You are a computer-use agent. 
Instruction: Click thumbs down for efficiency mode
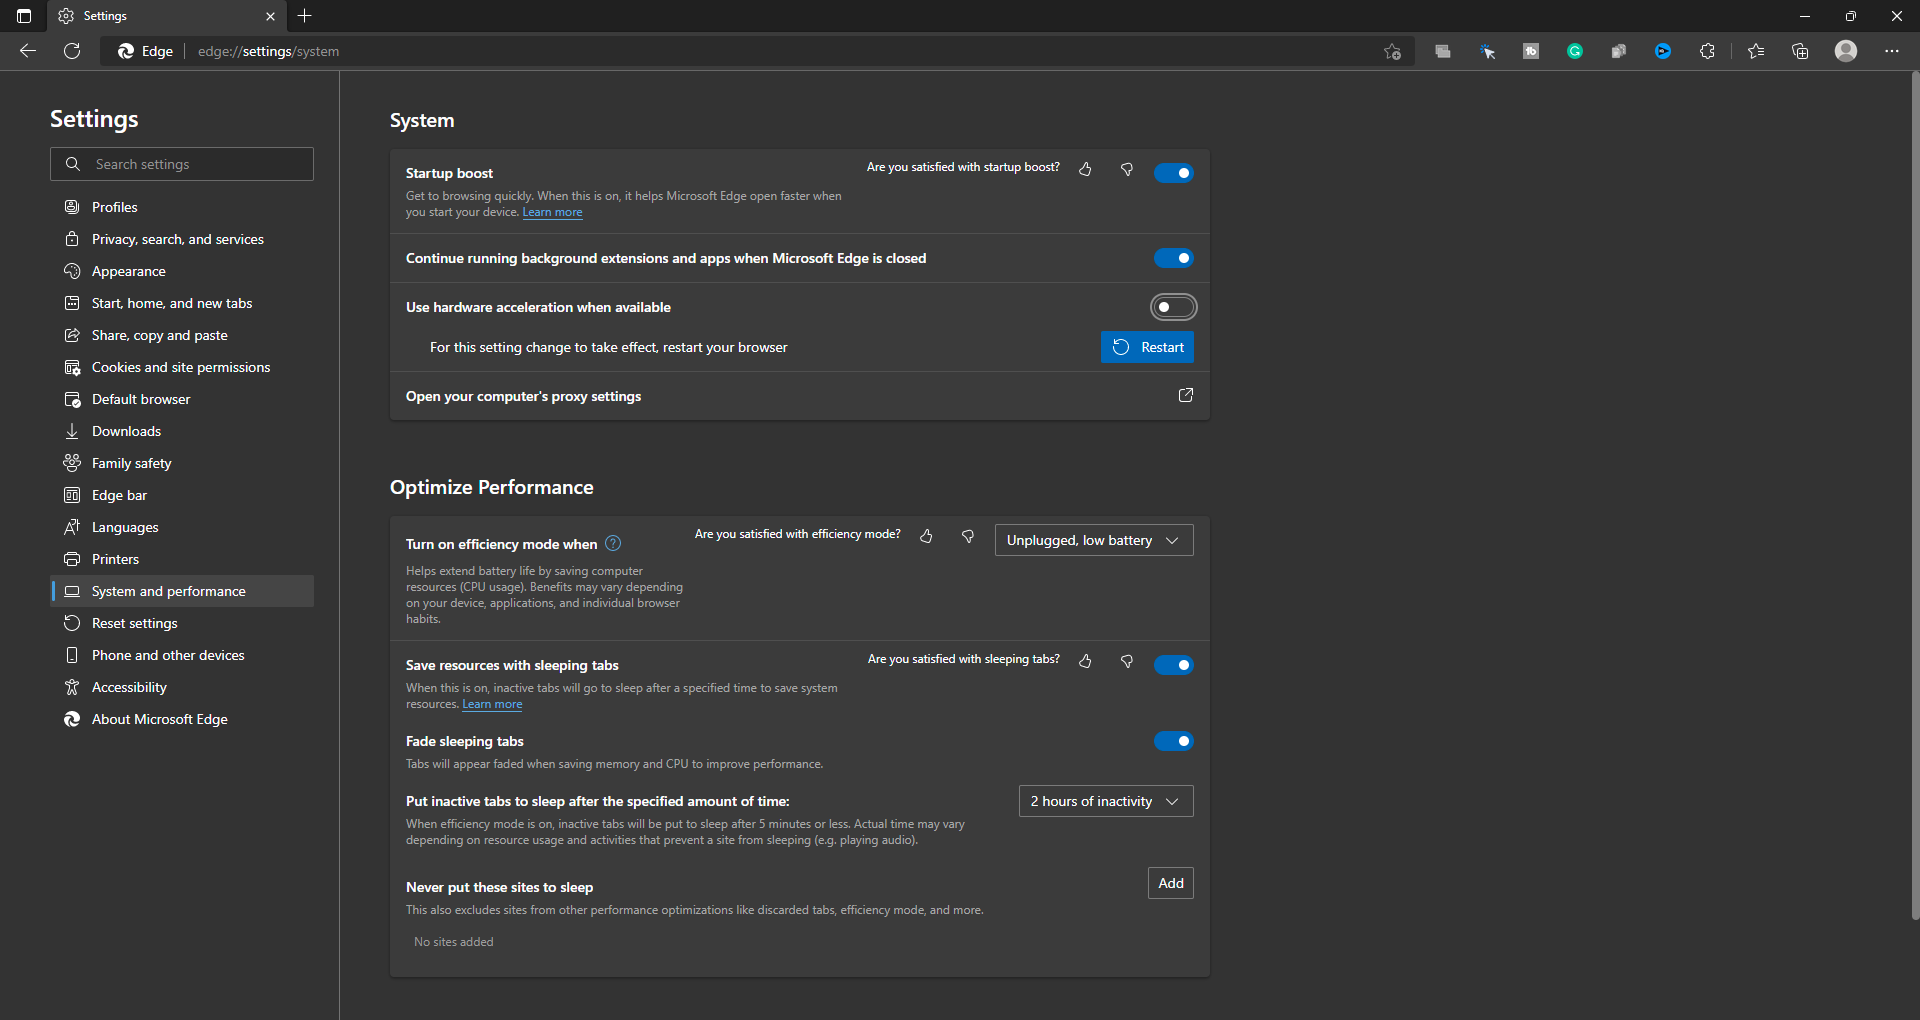click(967, 537)
